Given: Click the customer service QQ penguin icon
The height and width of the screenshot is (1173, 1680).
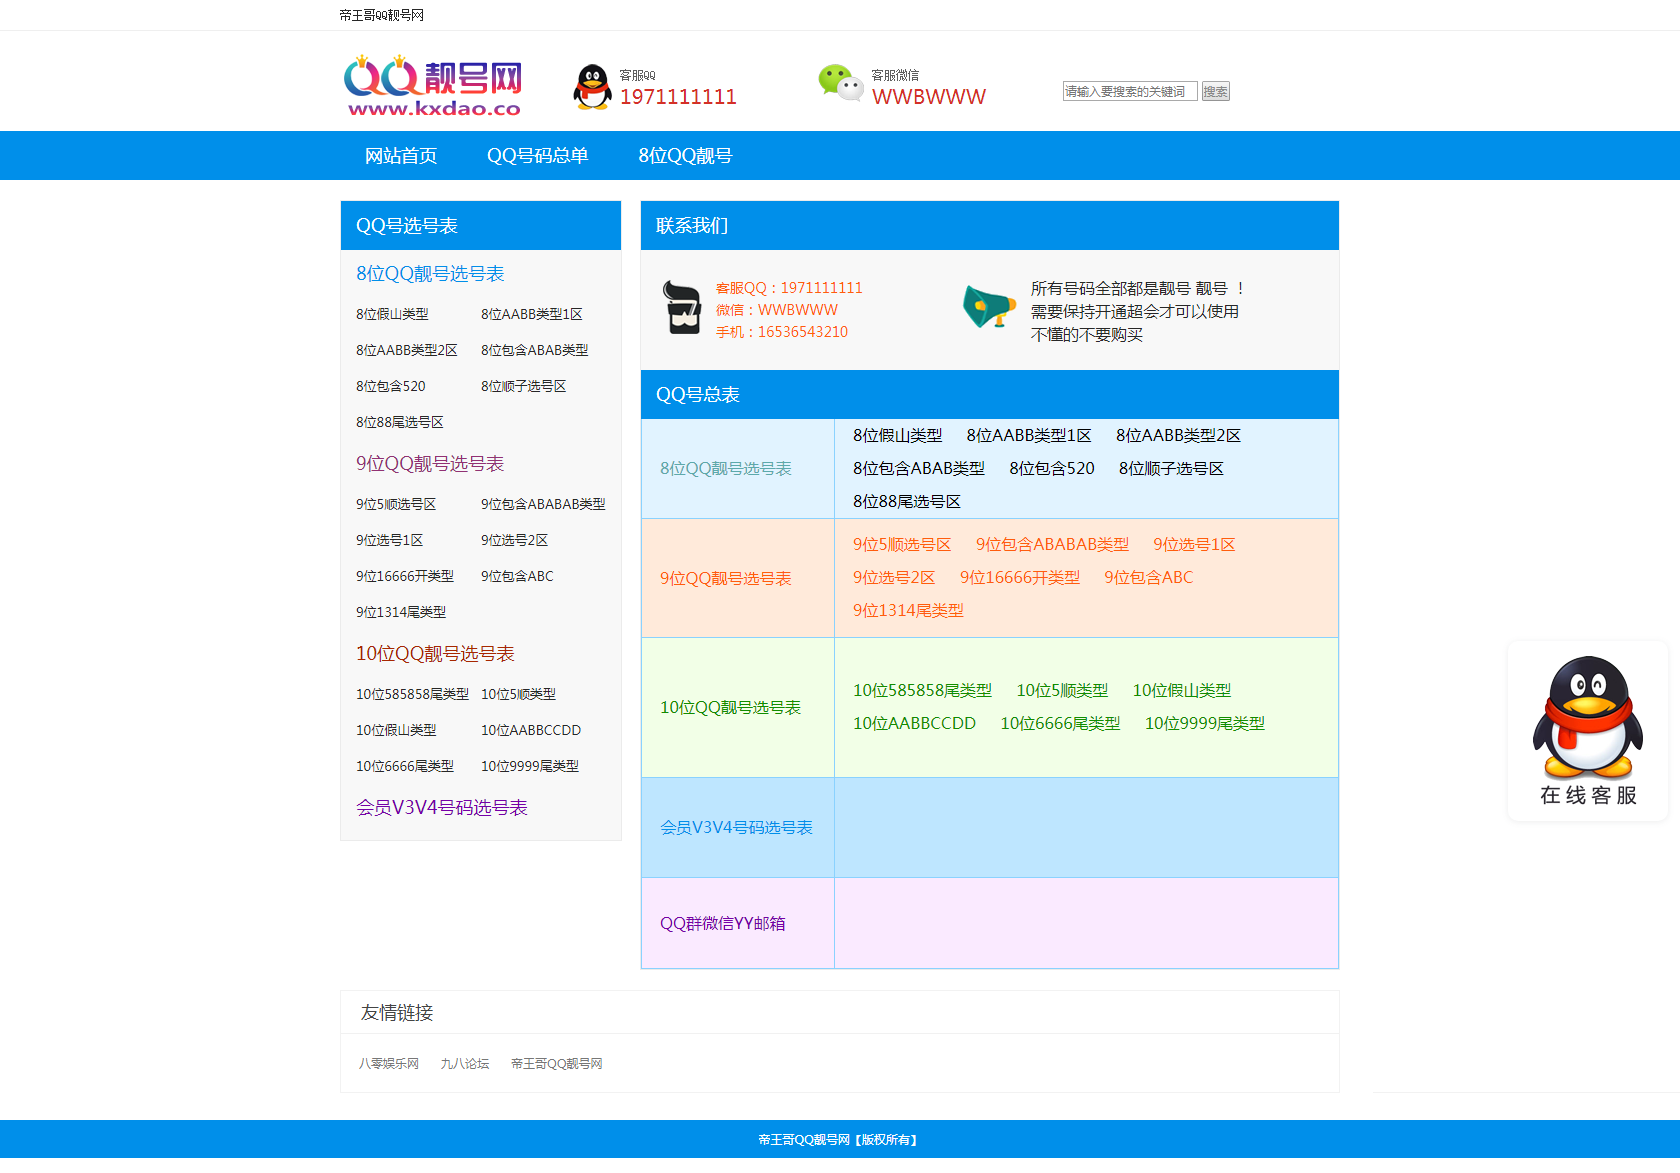Looking at the screenshot, I should pos(592,87).
